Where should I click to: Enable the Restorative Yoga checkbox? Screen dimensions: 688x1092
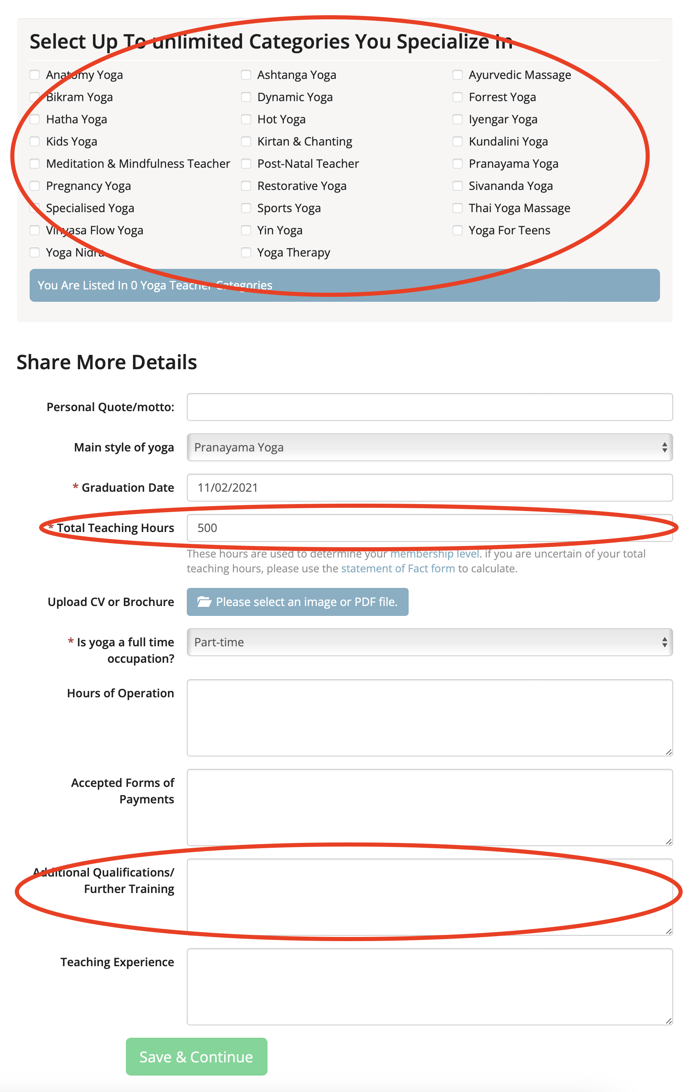246,186
